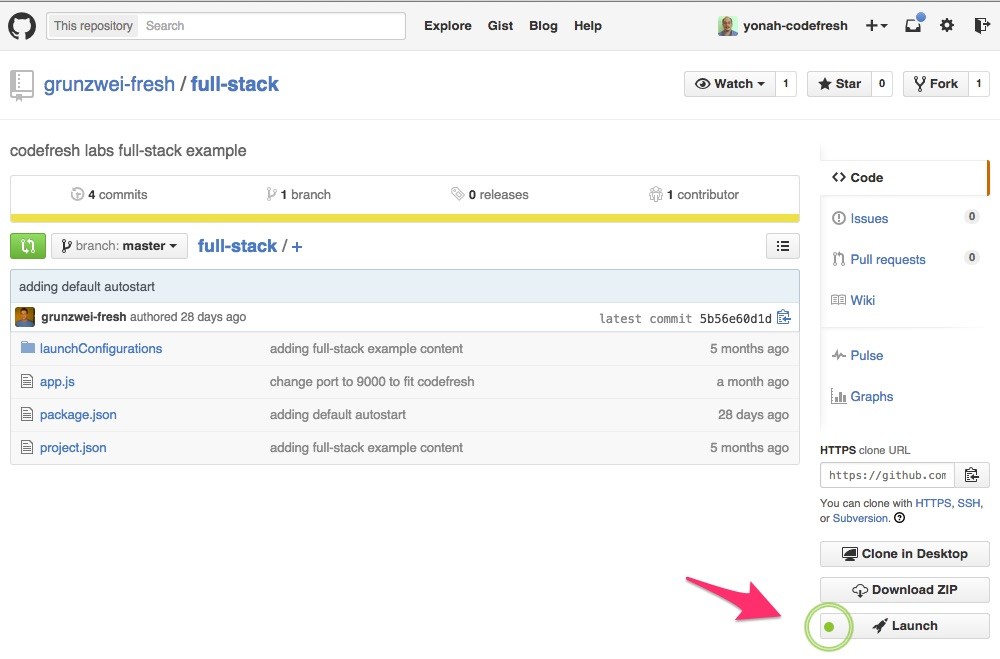Screen dimensions: 1000x659
Task: Click the GitHub Octocat logo
Action: [22, 24]
